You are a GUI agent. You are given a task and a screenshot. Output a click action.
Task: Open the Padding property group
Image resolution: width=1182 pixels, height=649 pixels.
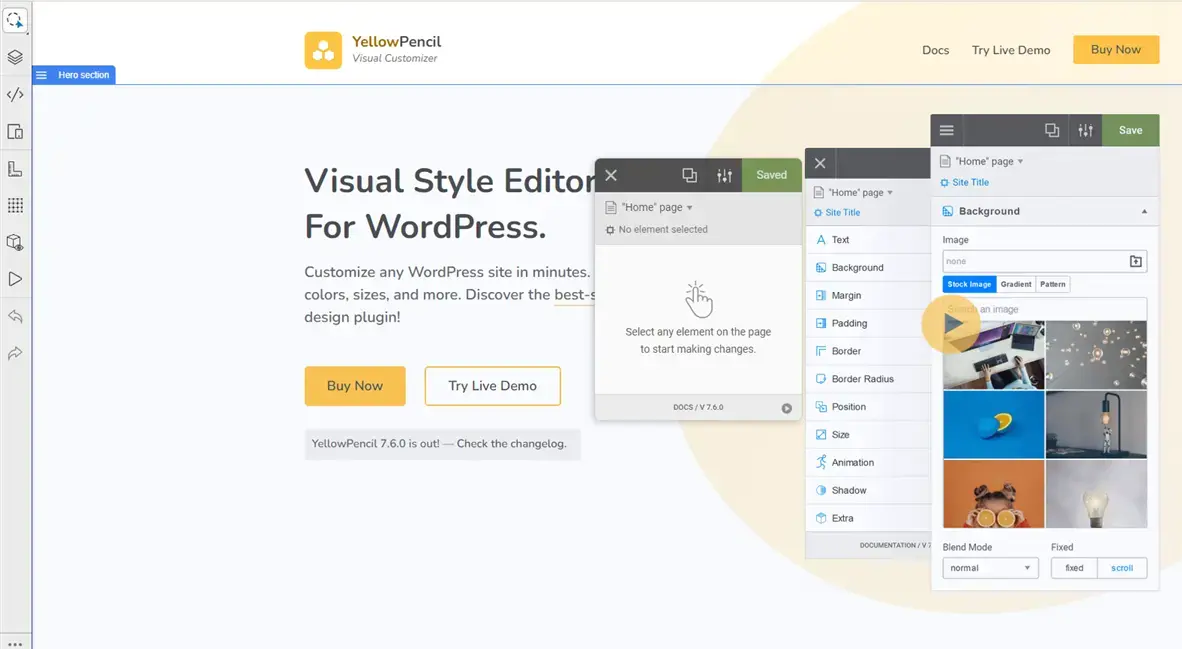click(868, 323)
